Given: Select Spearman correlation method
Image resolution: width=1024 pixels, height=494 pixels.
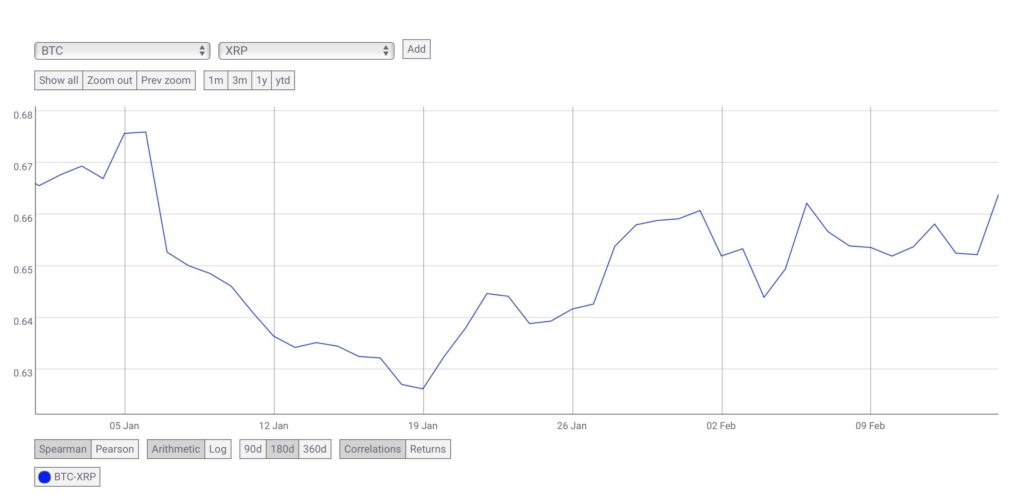Looking at the screenshot, I should tap(63, 449).
